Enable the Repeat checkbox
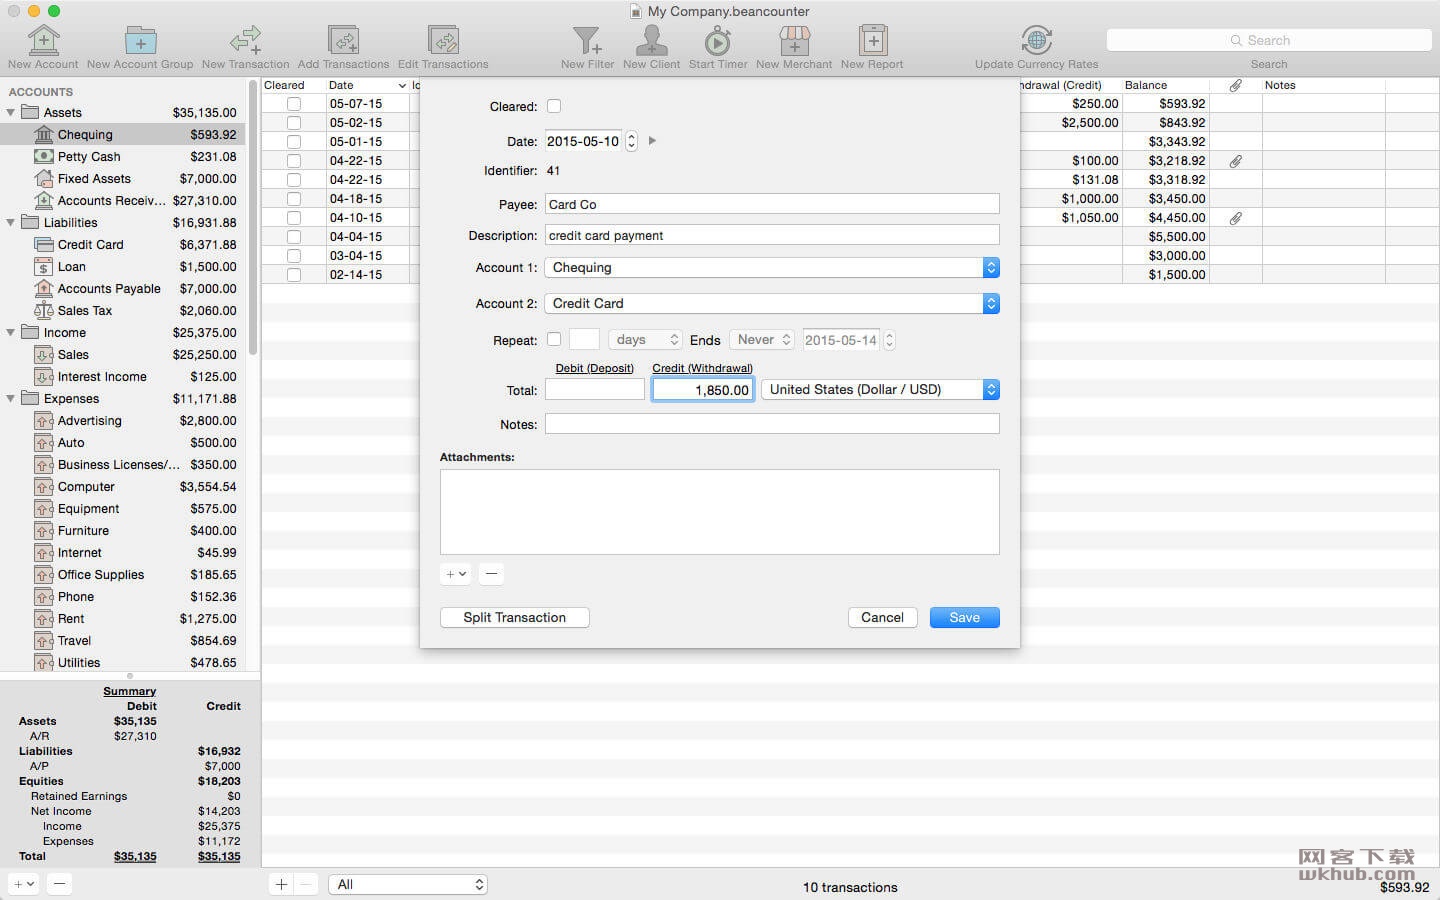Image resolution: width=1440 pixels, height=900 pixels. 554,339
